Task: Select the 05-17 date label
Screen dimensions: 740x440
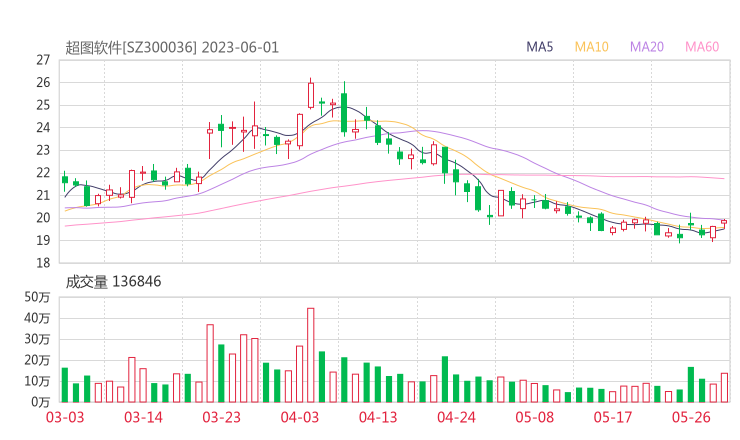Action: point(613,417)
